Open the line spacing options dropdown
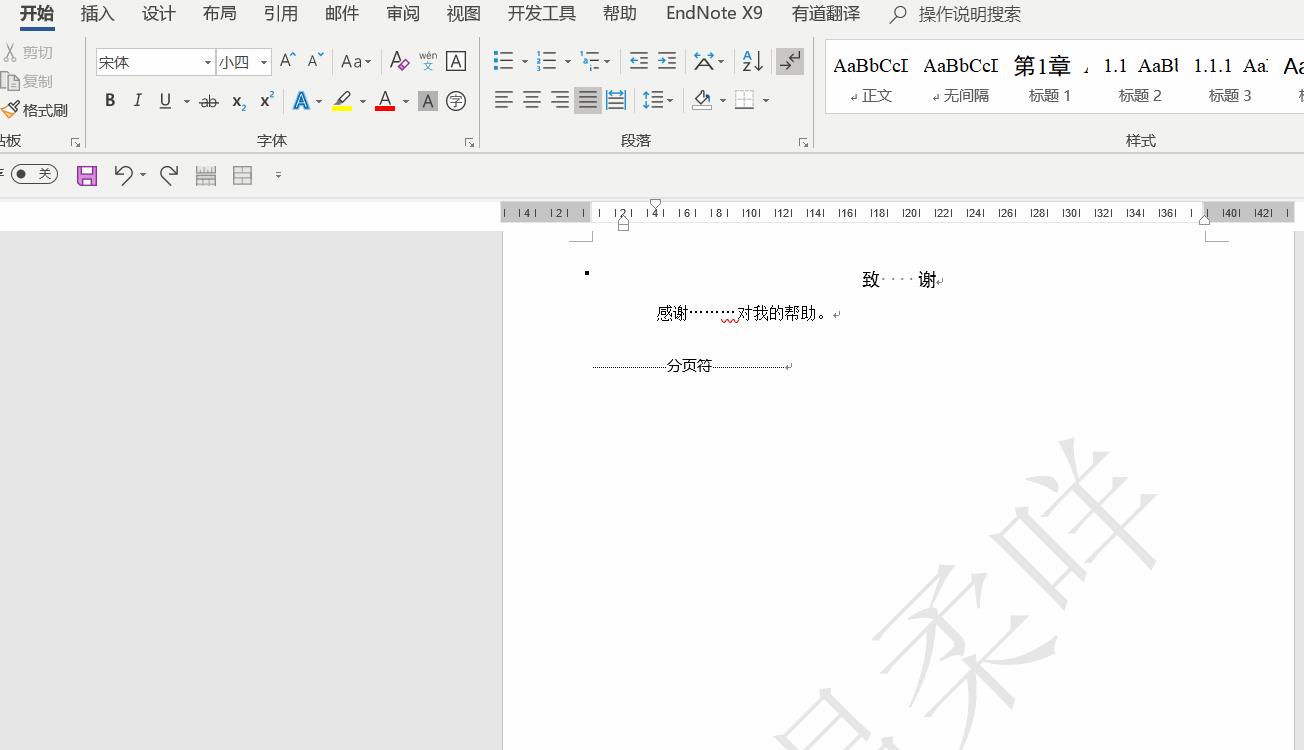Image resolution: width=1304 pixels, height=750 pixels. (x=658, y=99)
